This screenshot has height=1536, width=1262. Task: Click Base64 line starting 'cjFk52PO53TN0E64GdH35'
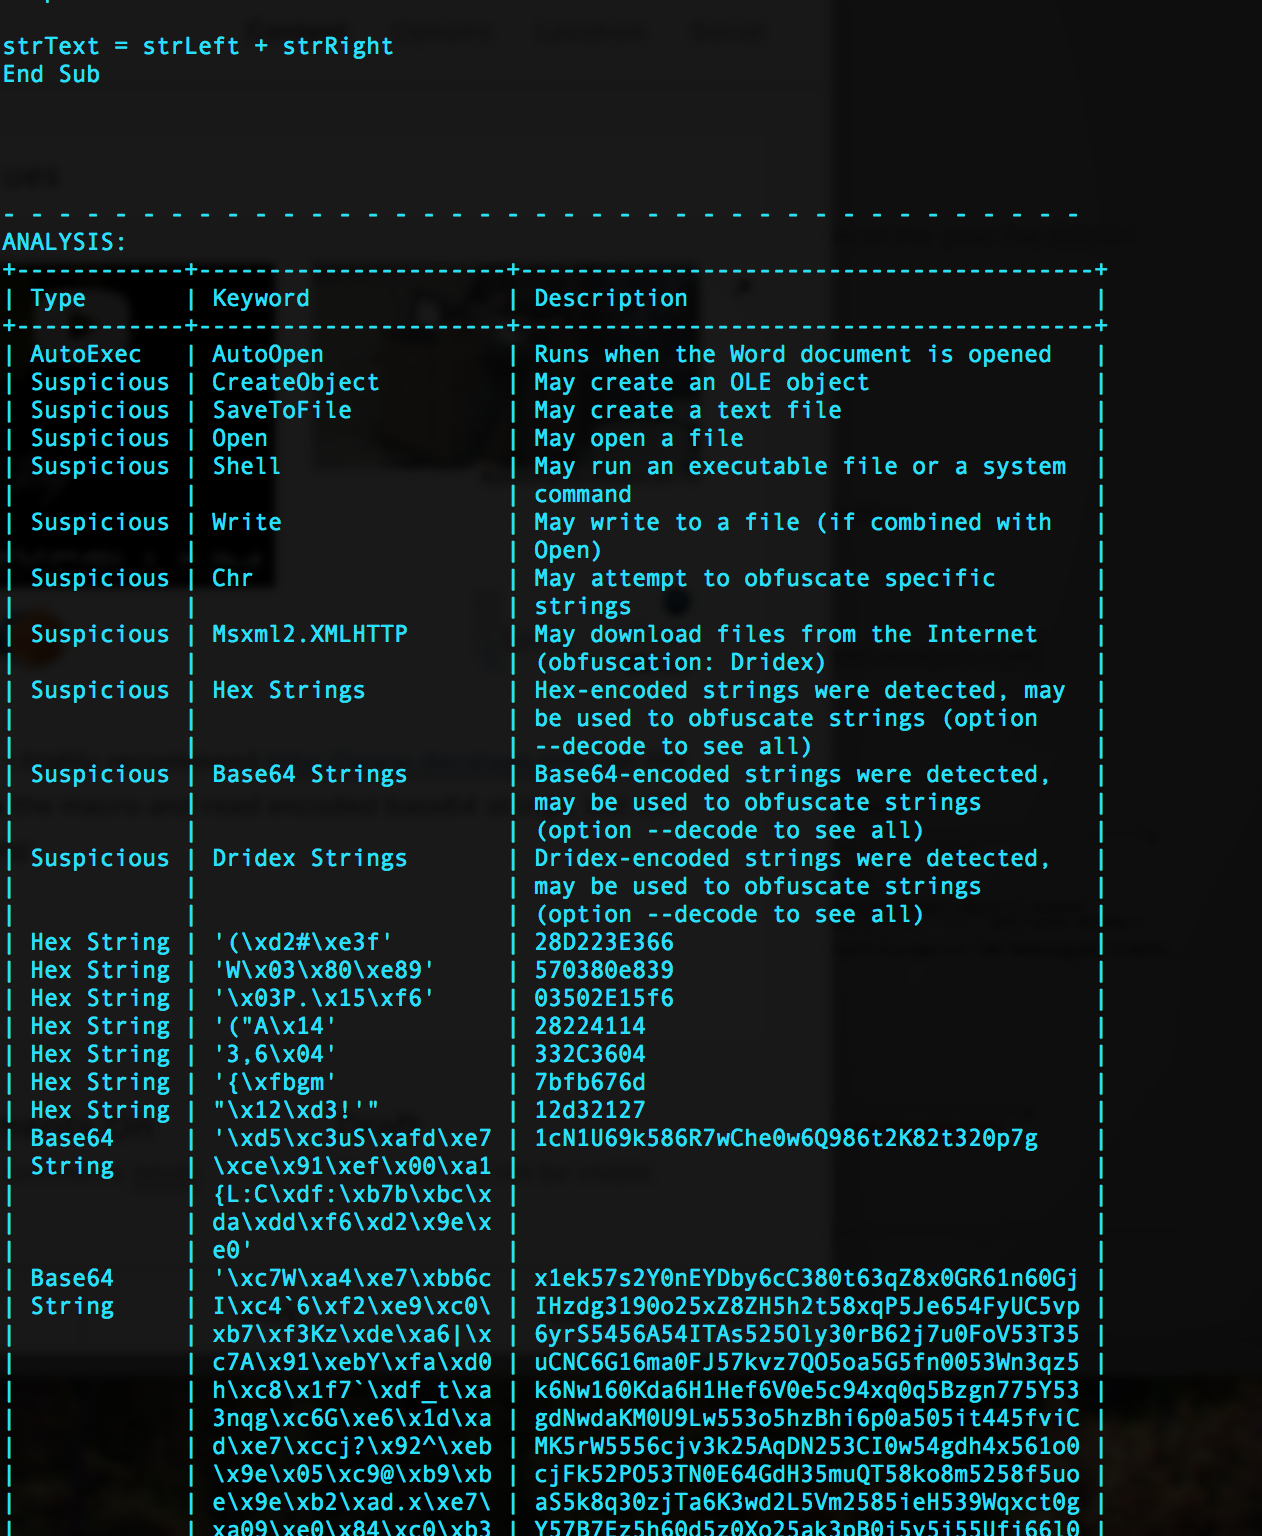tap(807, 1474)
